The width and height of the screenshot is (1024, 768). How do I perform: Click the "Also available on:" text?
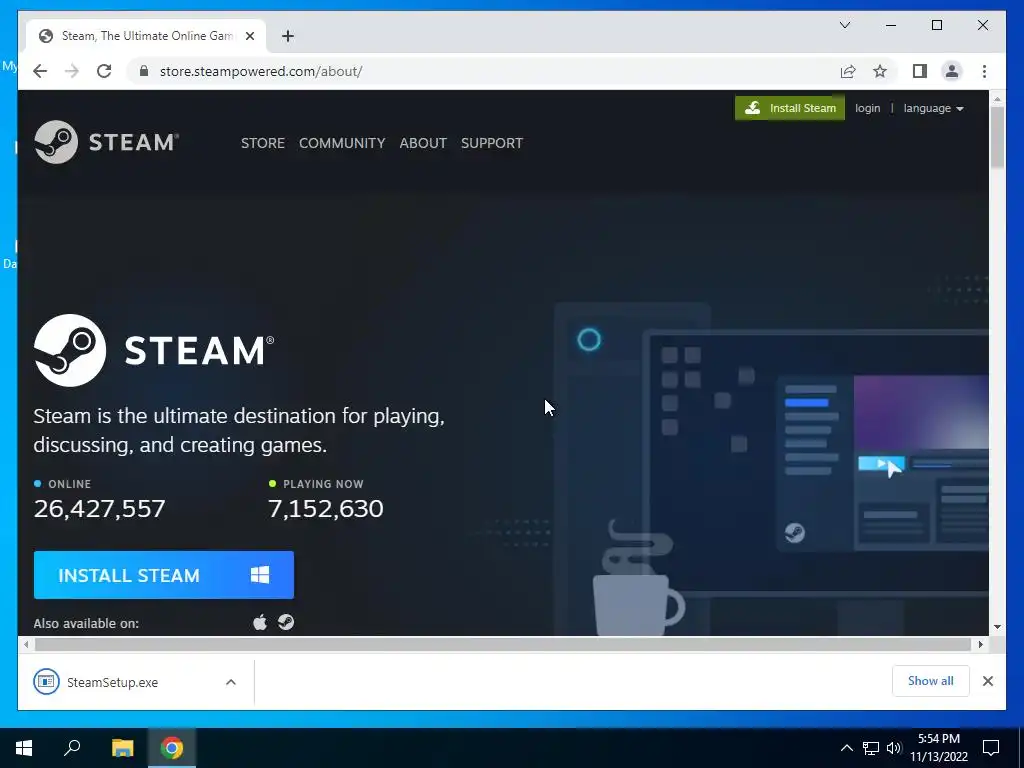click(86, 623)
